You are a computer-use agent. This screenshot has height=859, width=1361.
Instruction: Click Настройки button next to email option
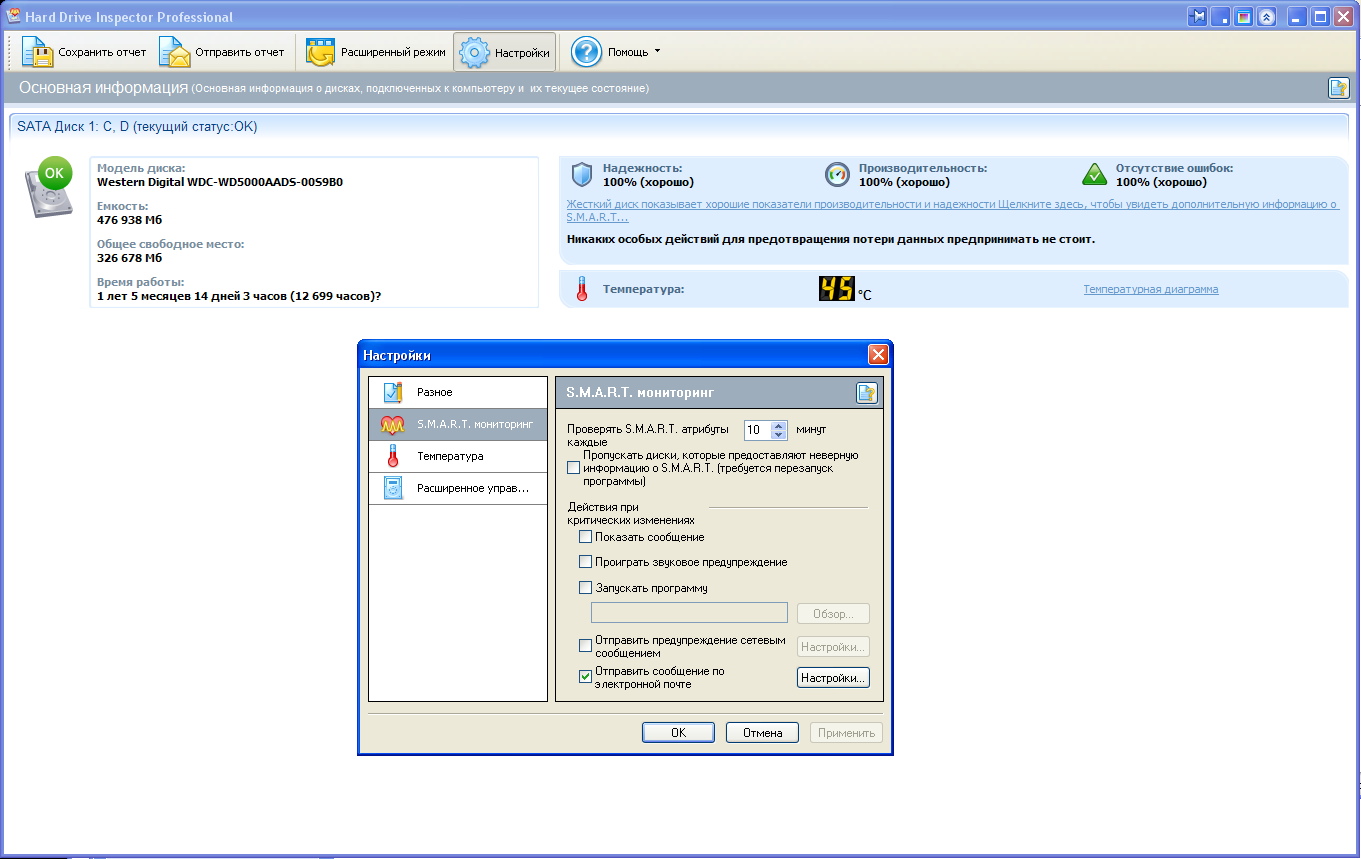[833, 678]
